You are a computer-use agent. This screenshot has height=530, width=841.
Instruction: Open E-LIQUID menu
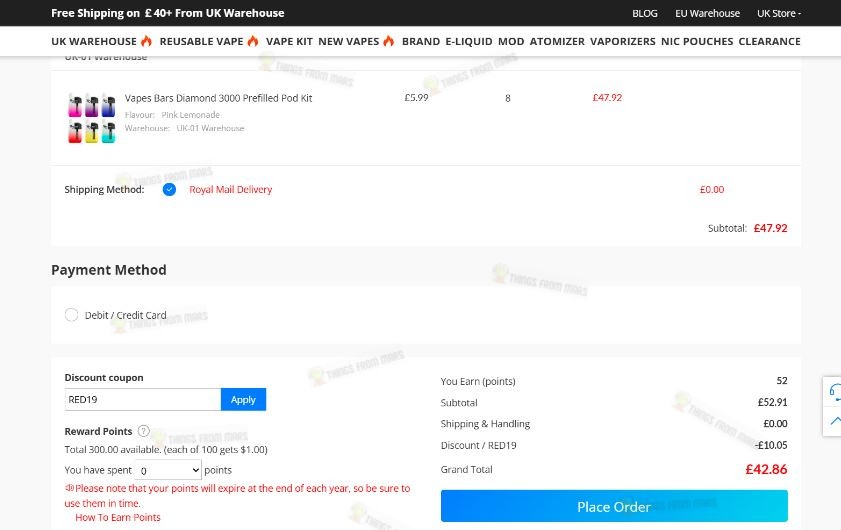tap(469, 41)
